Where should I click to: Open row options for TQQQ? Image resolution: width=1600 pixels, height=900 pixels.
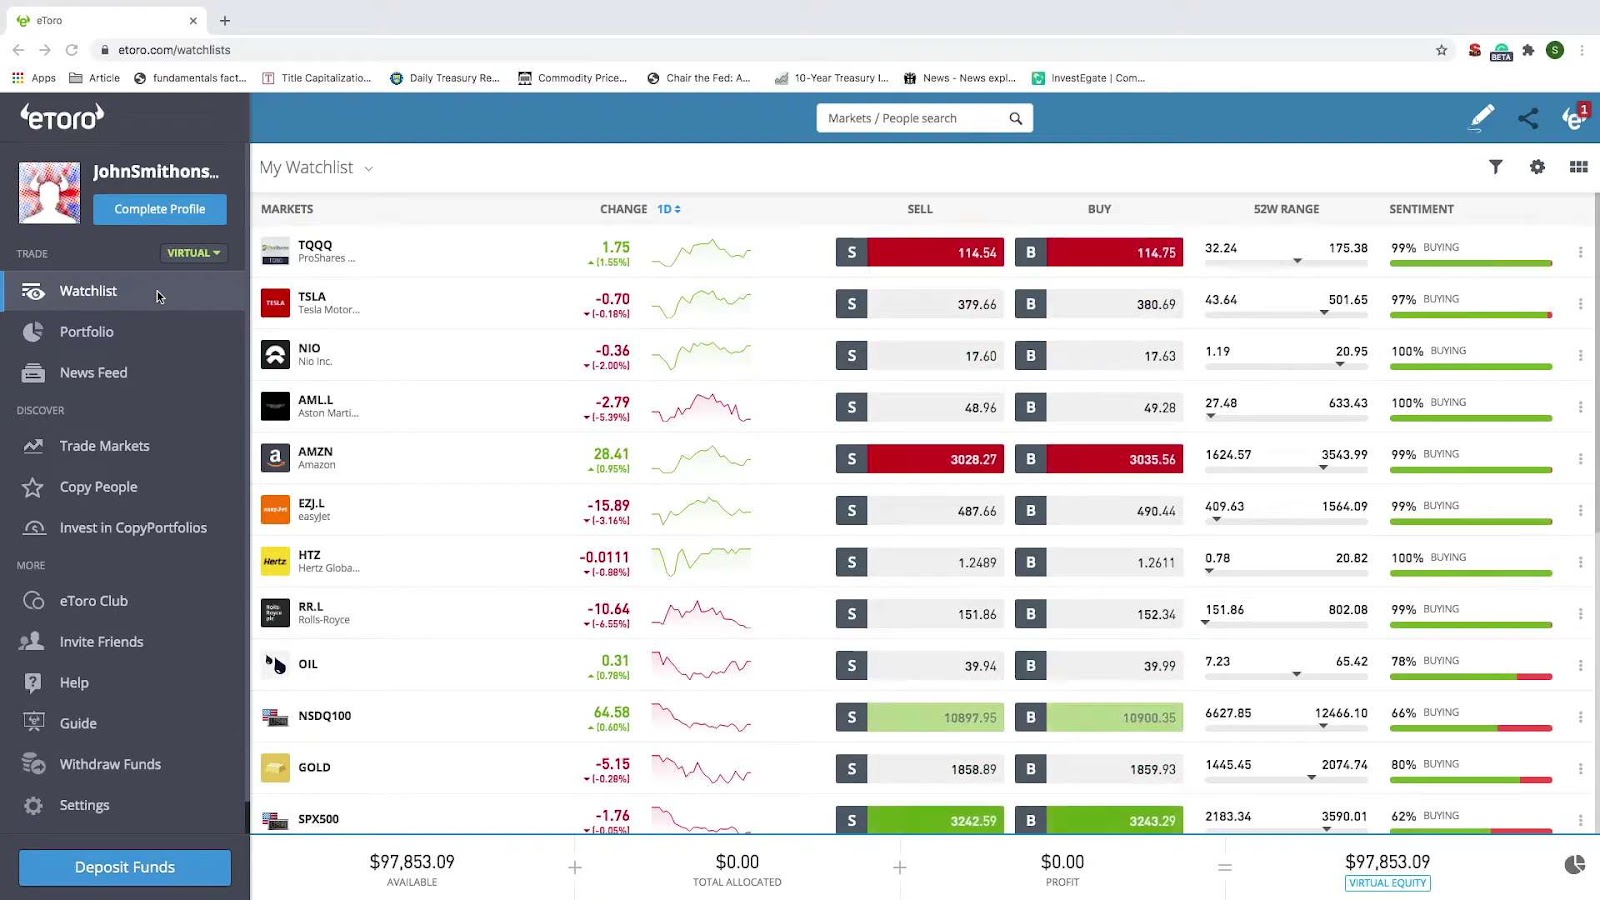point(1580,252)
